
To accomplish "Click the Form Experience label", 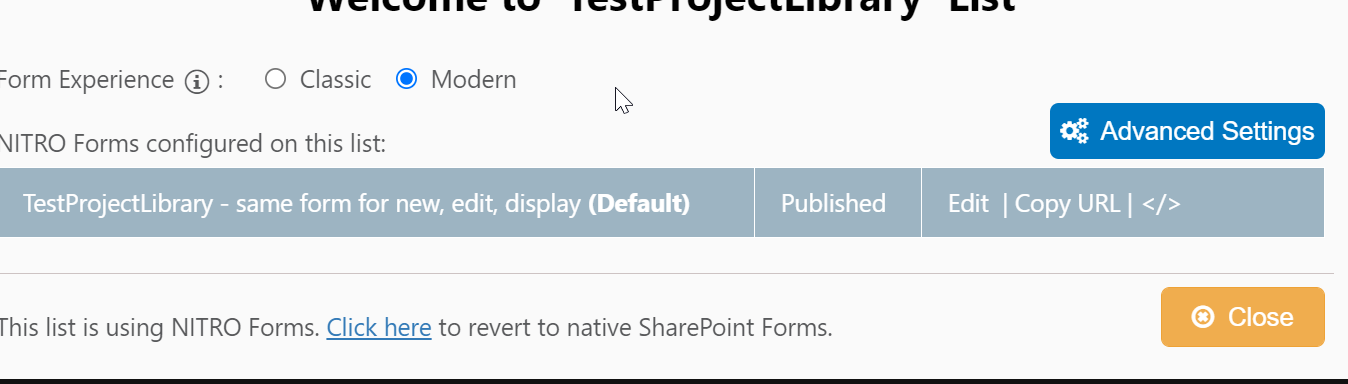I will click(x=88, y=80).
